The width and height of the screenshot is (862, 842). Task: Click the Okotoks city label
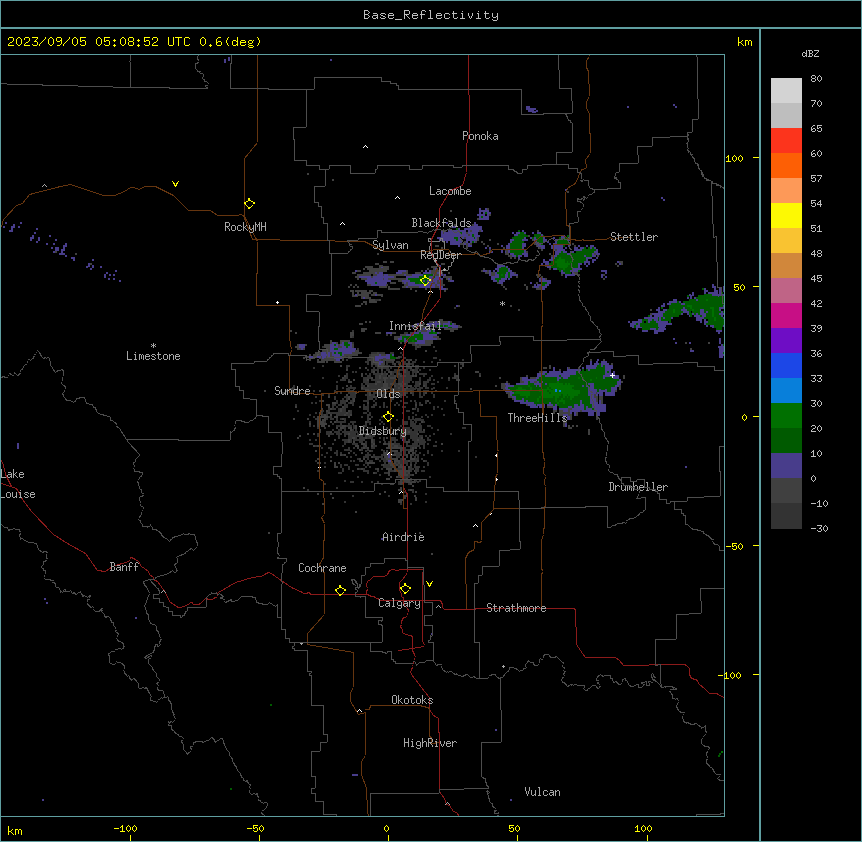click(412, 700)
